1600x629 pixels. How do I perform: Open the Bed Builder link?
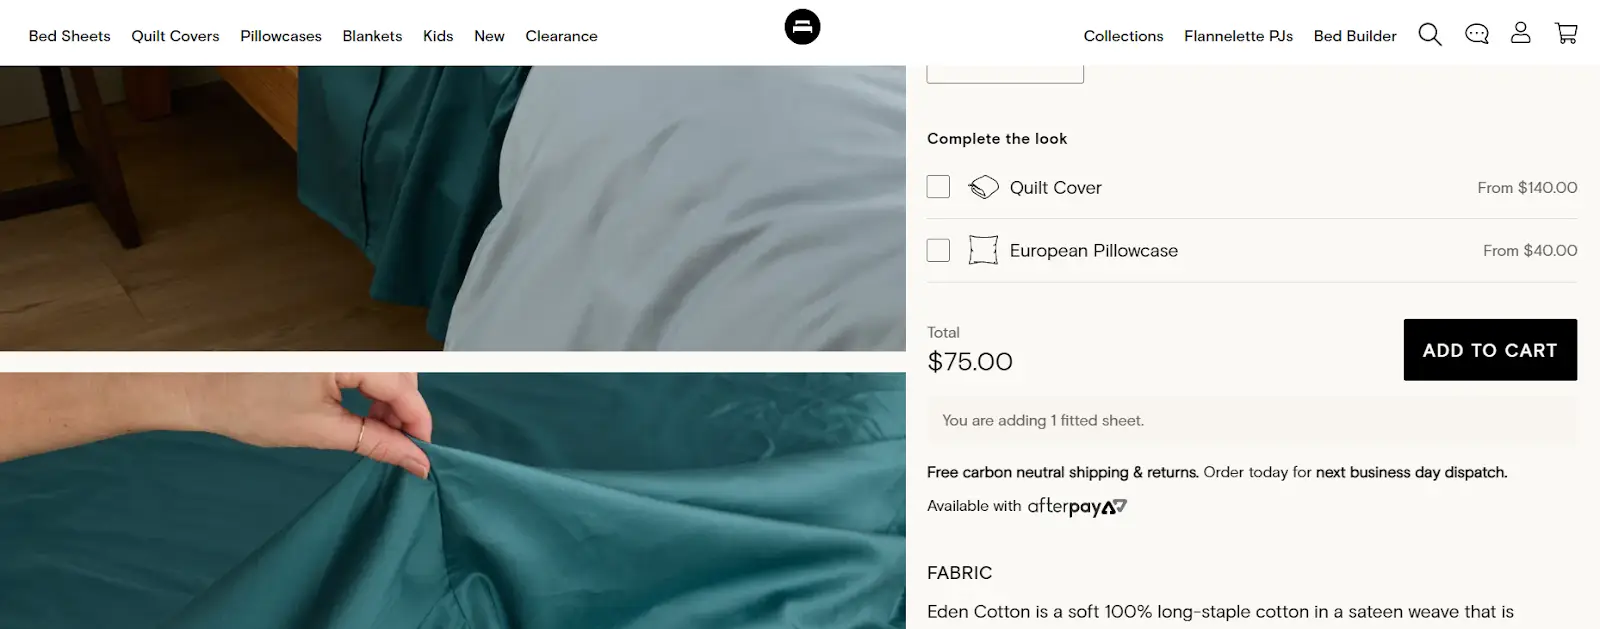1355,36
